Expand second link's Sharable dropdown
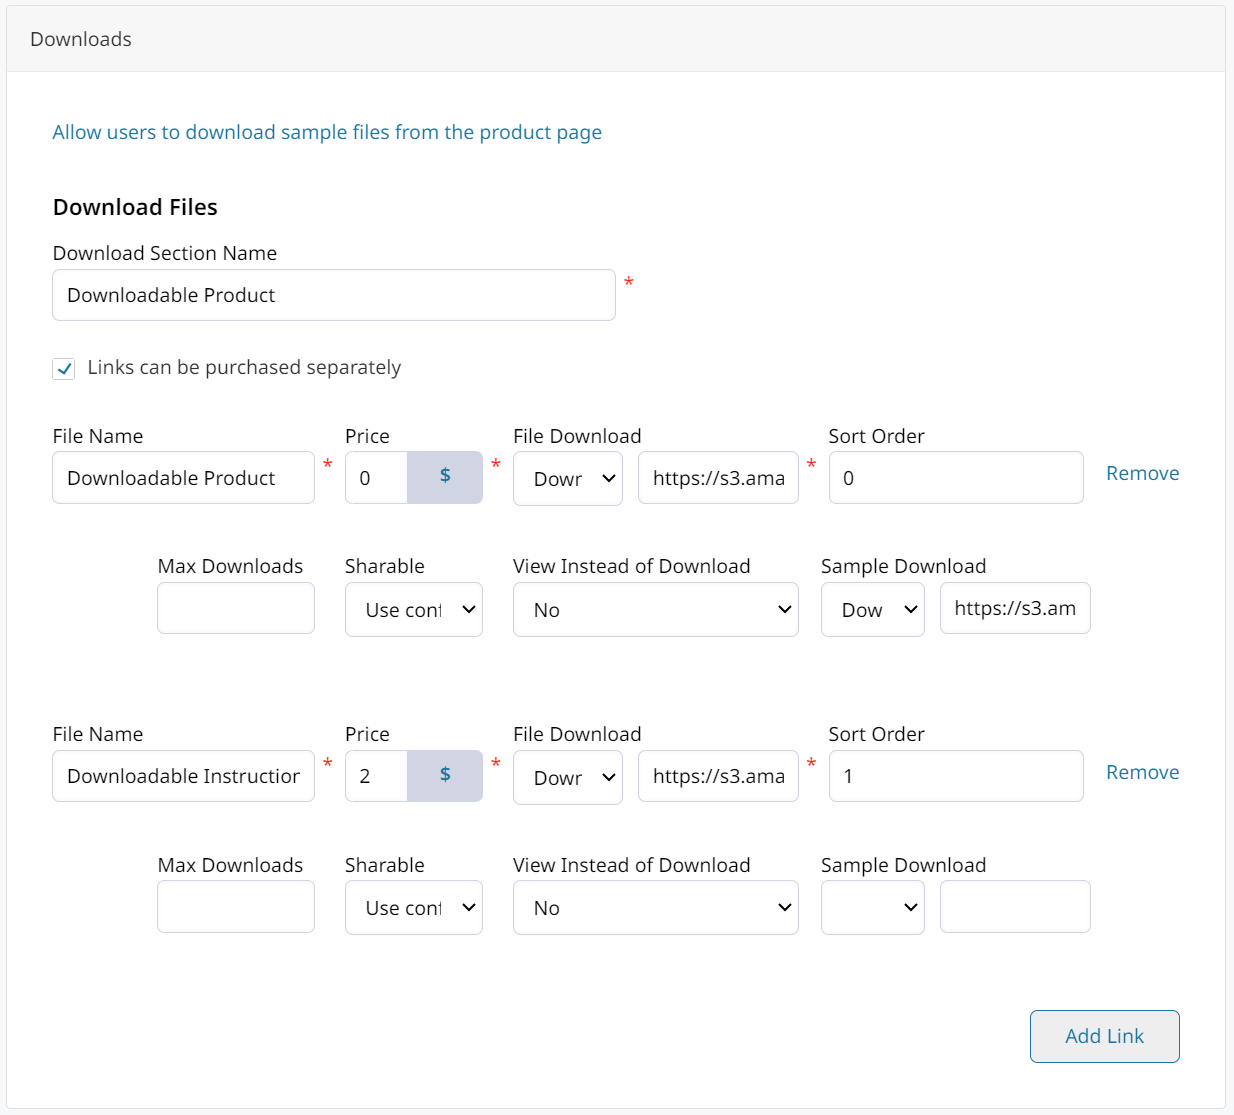The height and width of the screenshot is (1115, 1234). [x=414, y=908]
